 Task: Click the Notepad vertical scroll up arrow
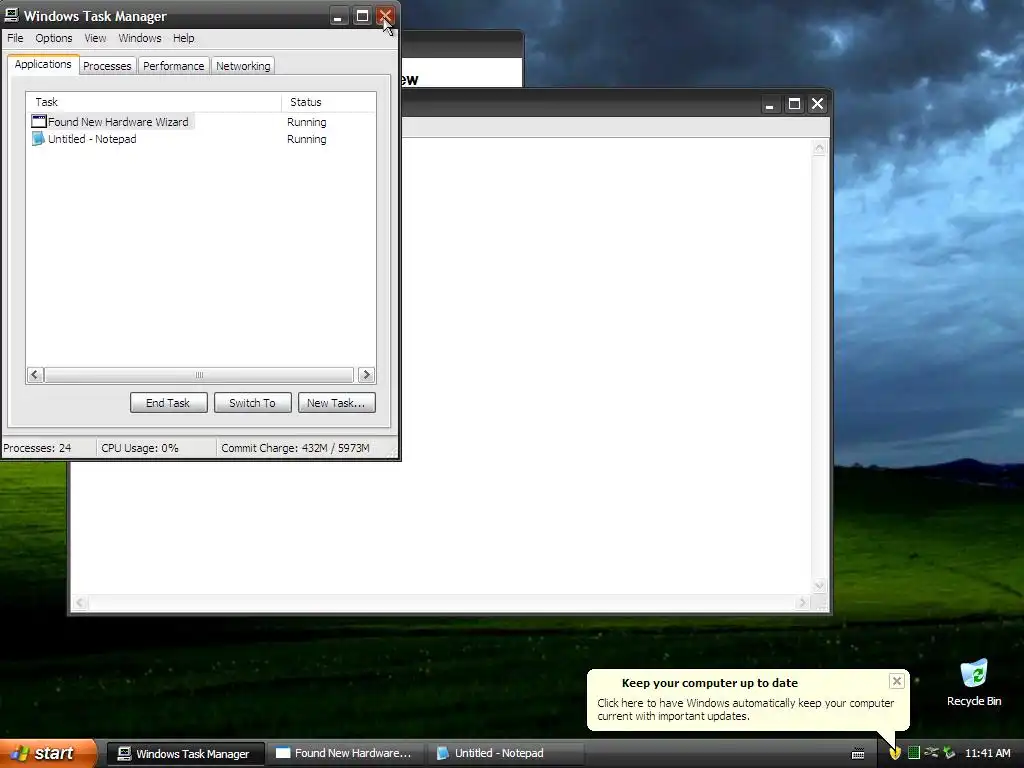820,148
